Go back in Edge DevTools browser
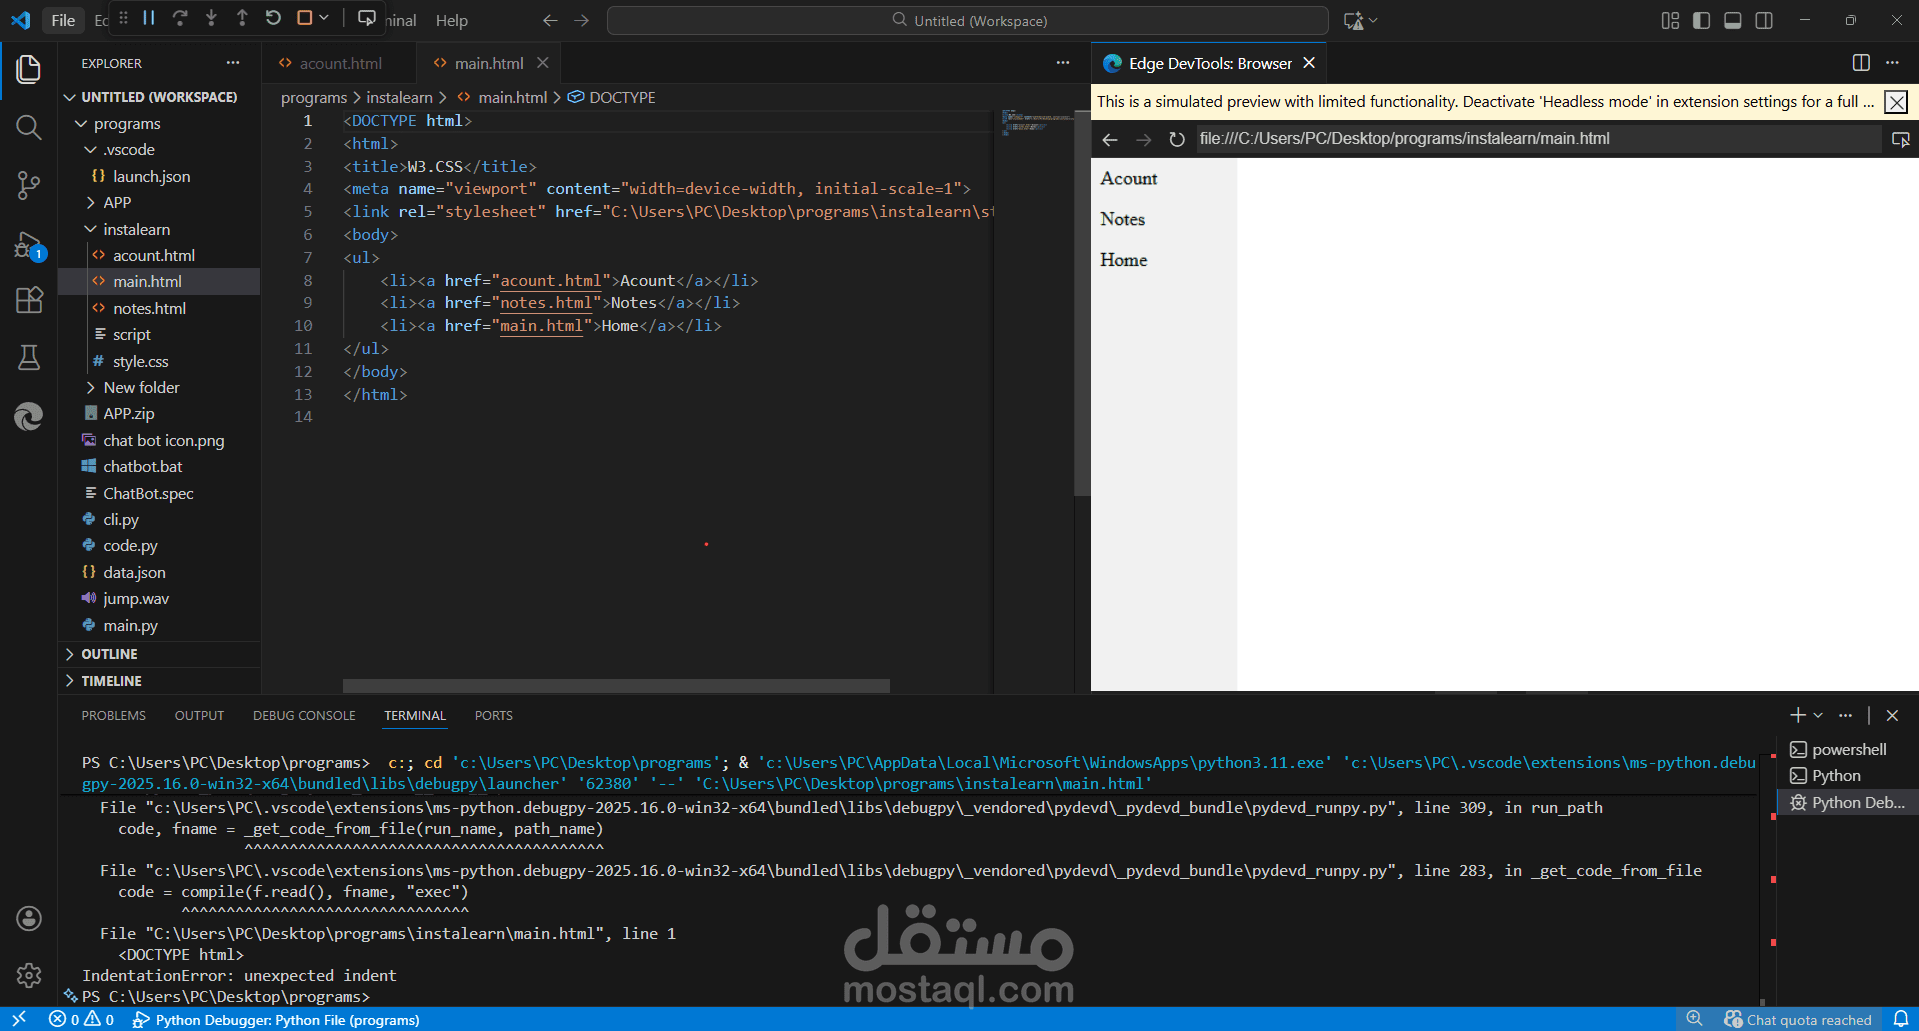The image size is (1919, 1031). [1110, 139]
